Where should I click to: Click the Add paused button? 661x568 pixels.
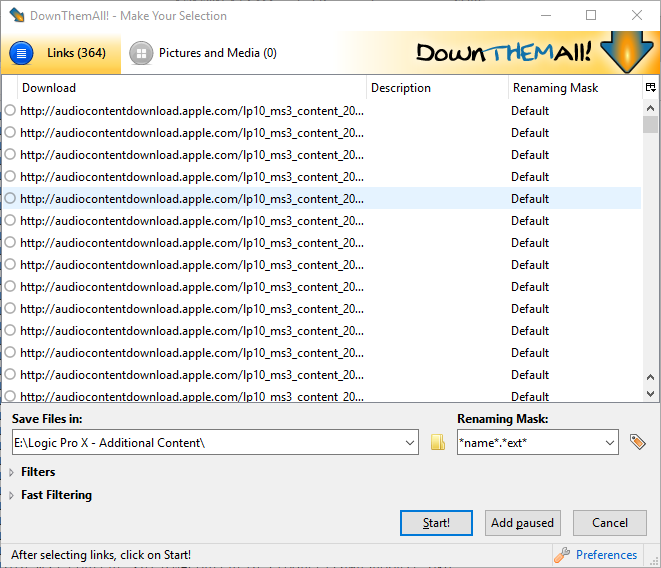[523, 523]
